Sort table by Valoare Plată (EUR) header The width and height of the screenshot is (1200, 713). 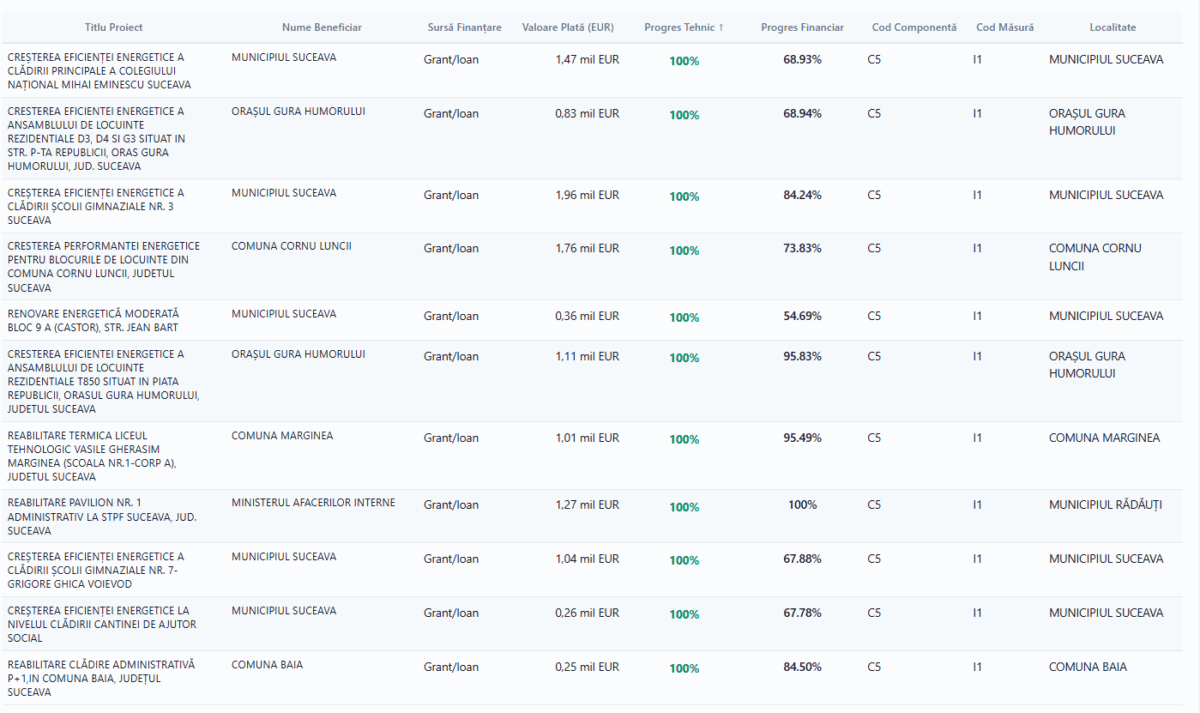click(x=568, y=27)
